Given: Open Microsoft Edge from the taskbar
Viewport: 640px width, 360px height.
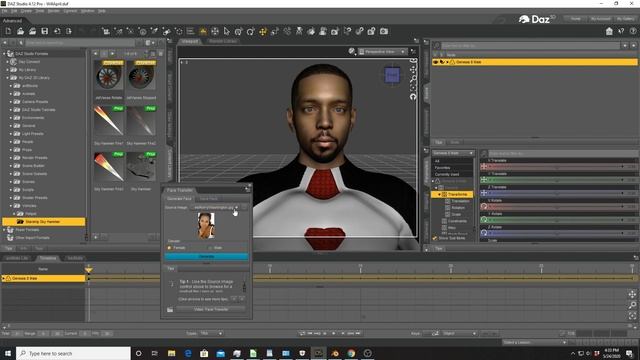Looking at the screenshot, I should point(188,353).
